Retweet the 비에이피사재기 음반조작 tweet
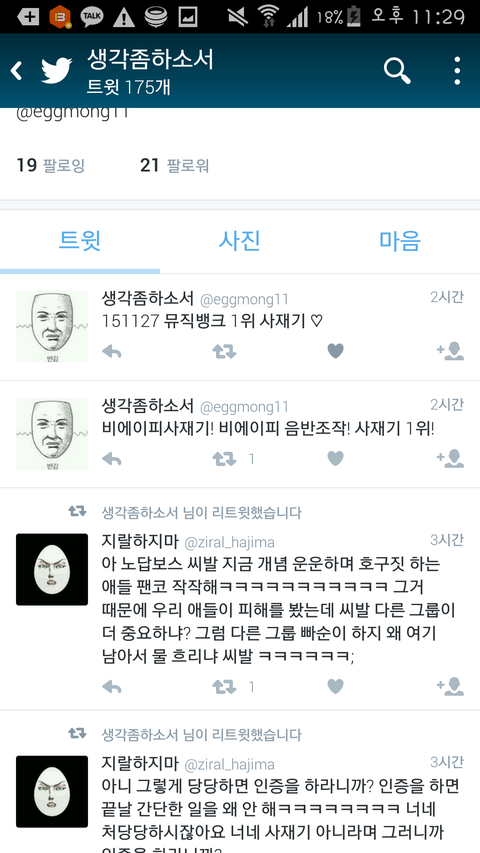The height and width of the screenshot is (853, 480). (x=224, y=460)
